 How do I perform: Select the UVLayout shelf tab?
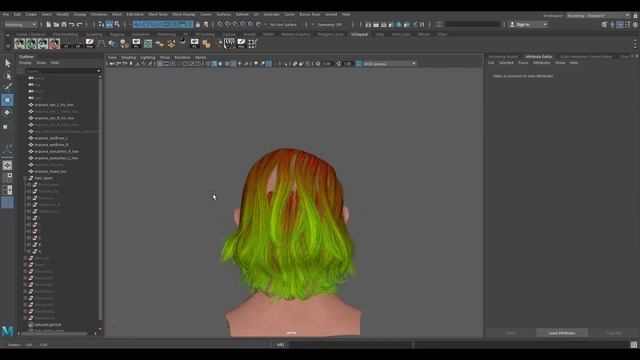pyautogui.click(x=359, y=34)
